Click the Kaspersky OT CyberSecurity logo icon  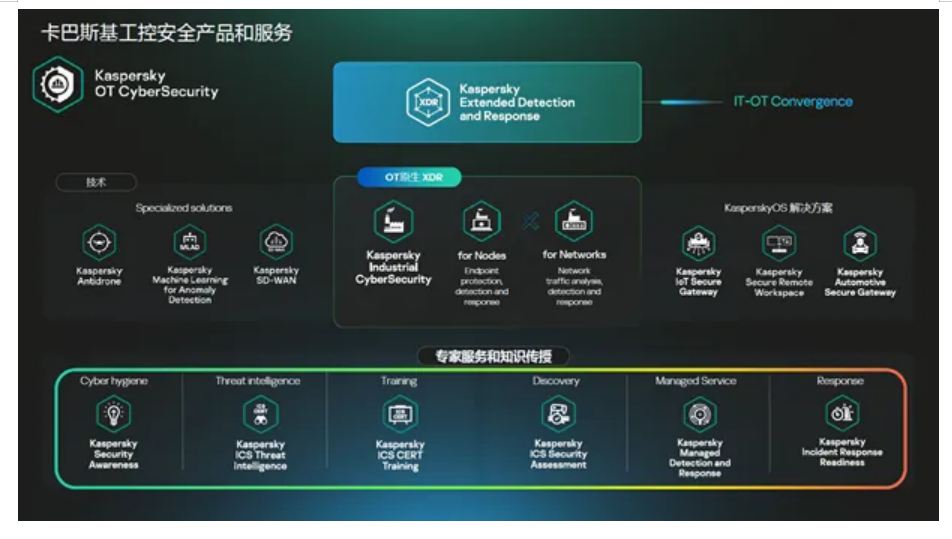pyautogui.click(x=57, y=84)
